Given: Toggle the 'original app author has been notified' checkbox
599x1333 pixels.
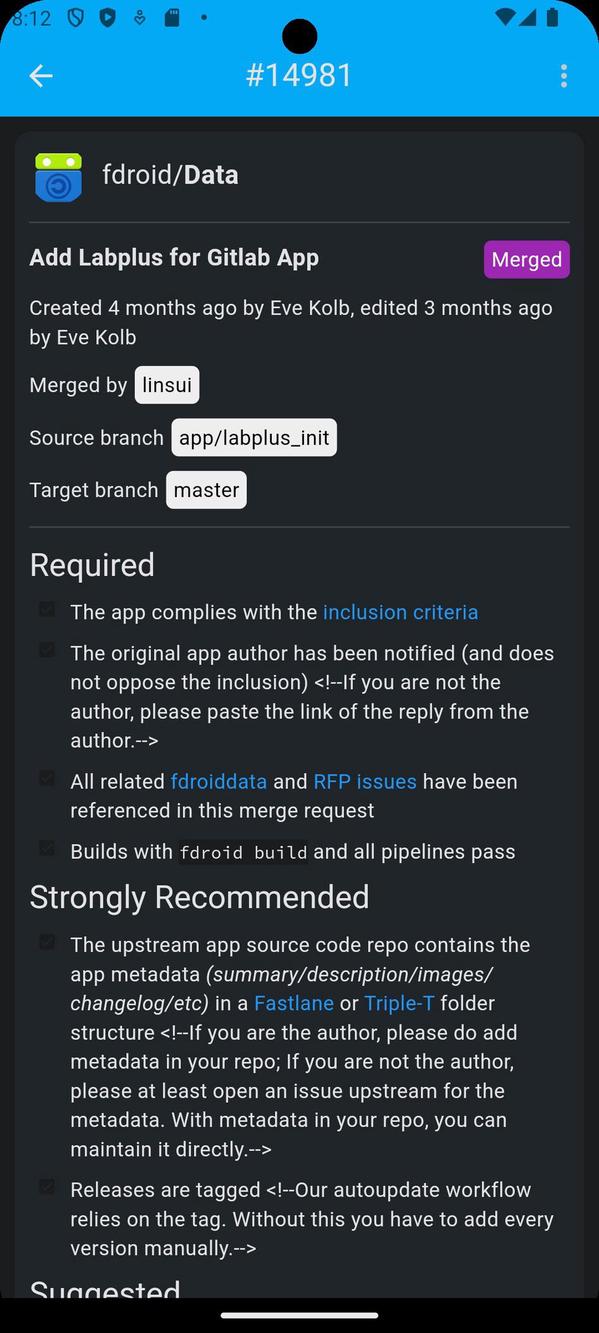Looking at the screenshot, I should pyautogui.click(x=46, y=650).
